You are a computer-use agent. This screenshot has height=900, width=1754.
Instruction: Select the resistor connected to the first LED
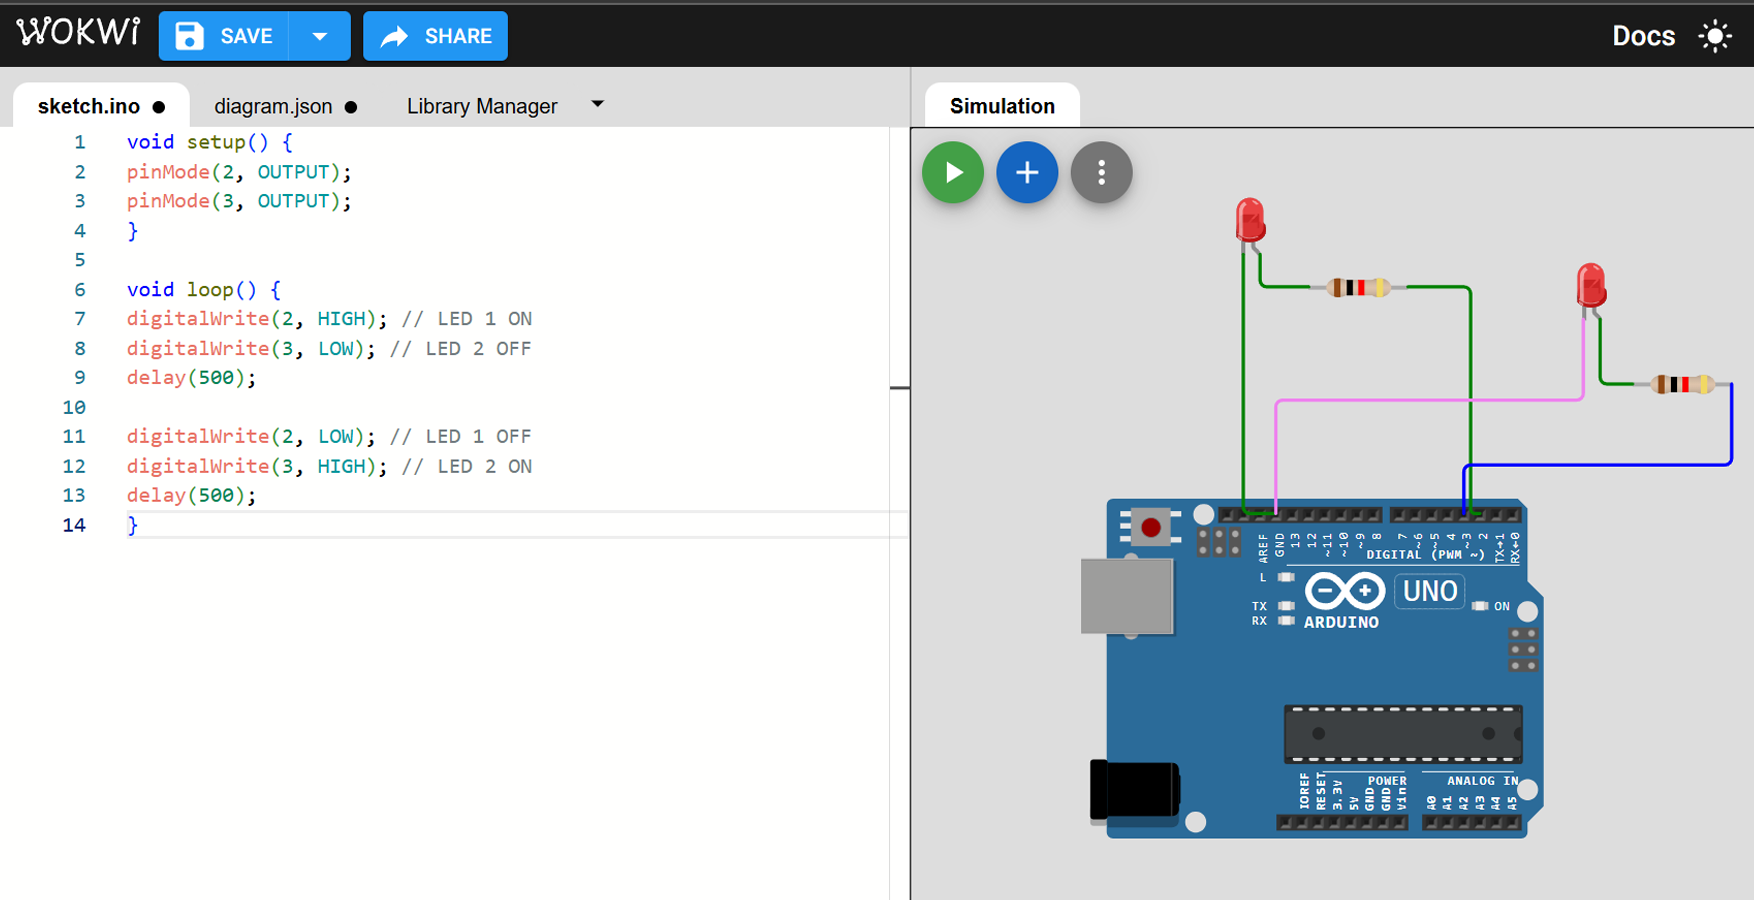[1358, 288]
